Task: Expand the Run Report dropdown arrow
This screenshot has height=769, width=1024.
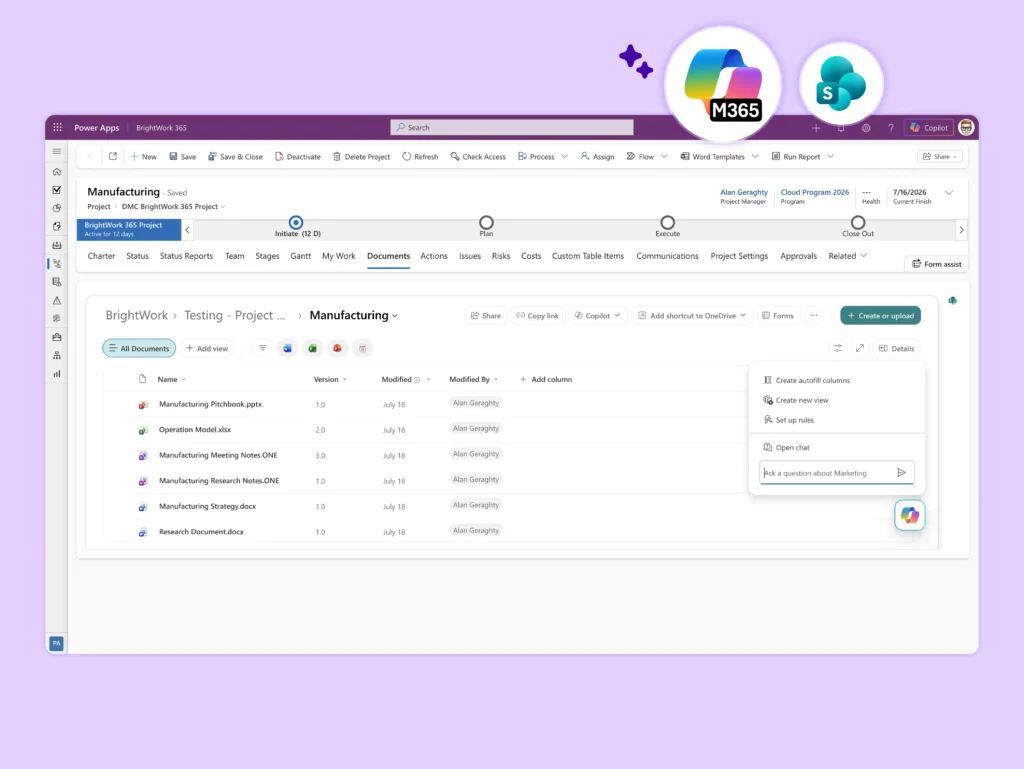Action: coord(831,157)
